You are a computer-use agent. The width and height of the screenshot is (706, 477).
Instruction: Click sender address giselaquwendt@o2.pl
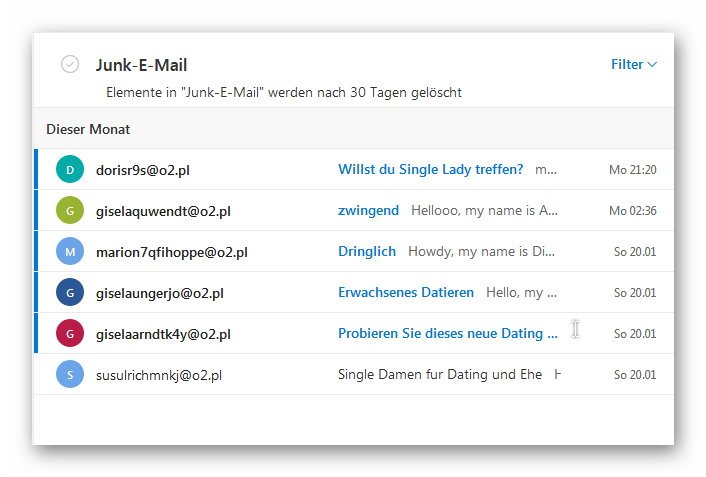(163, 211)
